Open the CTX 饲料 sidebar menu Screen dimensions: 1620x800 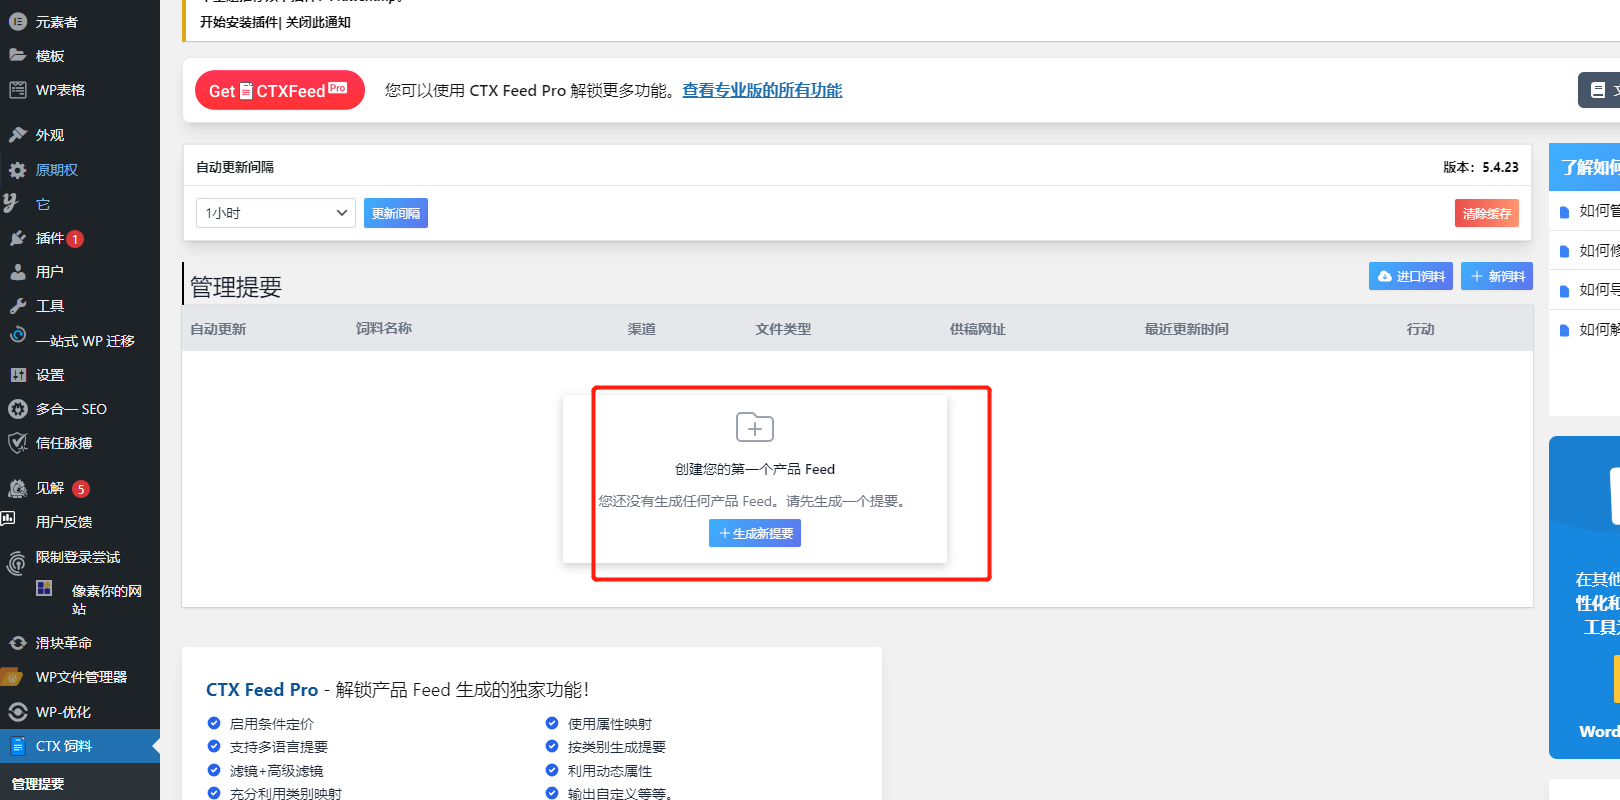(x=64, y=746)
